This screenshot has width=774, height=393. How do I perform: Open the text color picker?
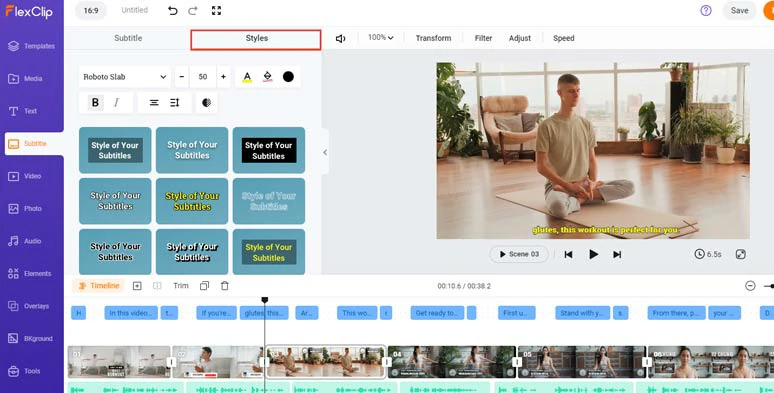click(247, 77)
